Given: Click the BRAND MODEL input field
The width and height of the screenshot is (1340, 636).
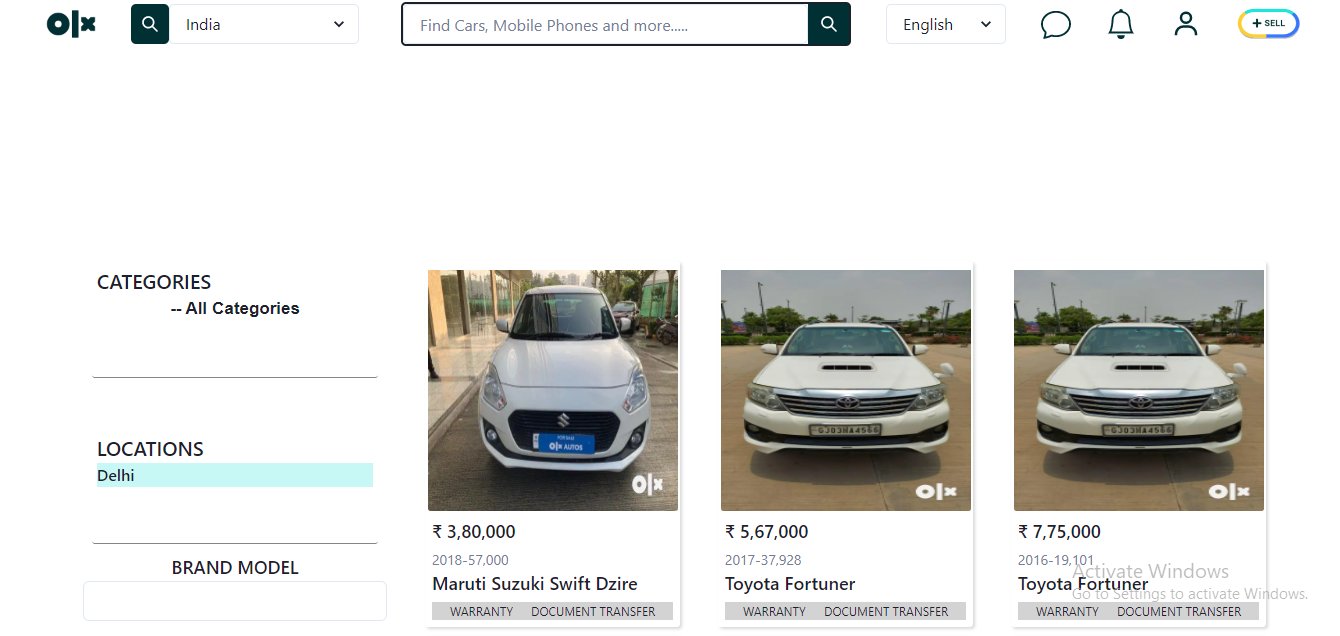Looking at the screenshot, I should 235,601.
